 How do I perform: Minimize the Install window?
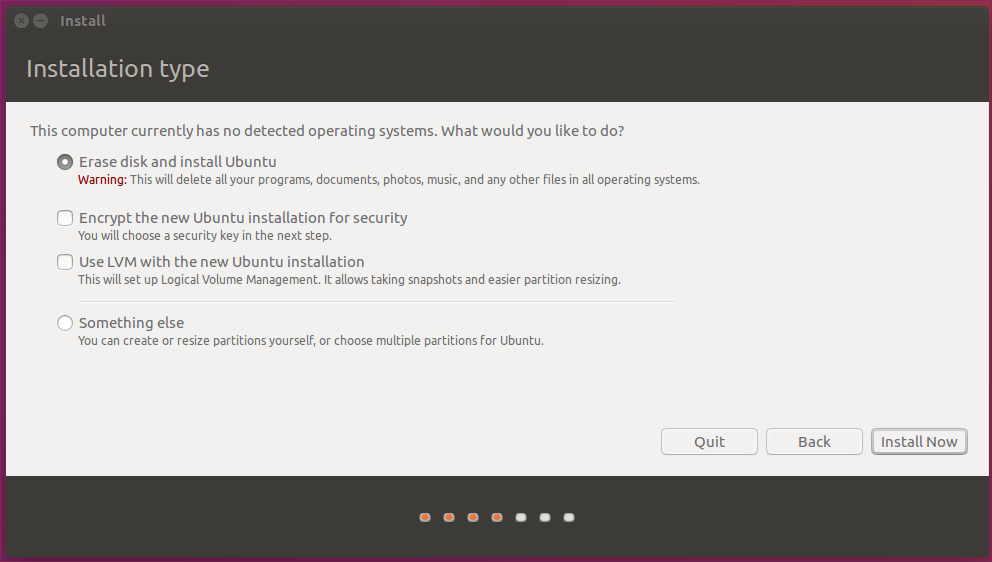40,21
